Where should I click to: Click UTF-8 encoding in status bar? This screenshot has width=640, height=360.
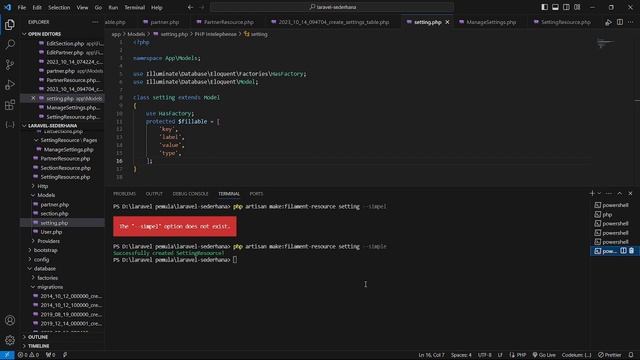click(x=484, y=355)
